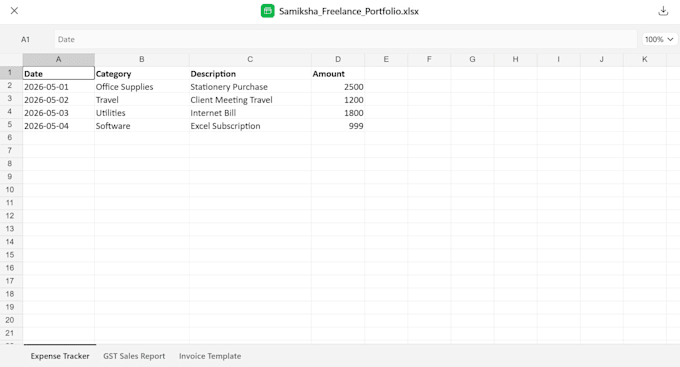Click the Office Supplies category cell
The height and width of the screenshot is (367, 680).
(142, 86)
